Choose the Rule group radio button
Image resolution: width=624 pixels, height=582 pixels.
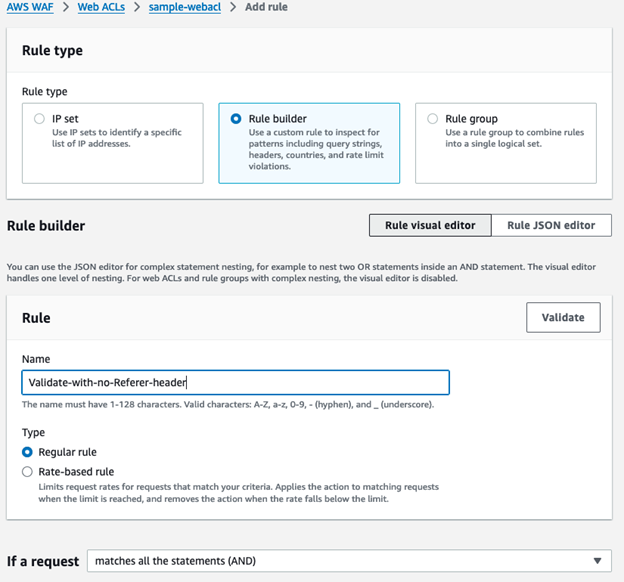(x=433, y=119)
